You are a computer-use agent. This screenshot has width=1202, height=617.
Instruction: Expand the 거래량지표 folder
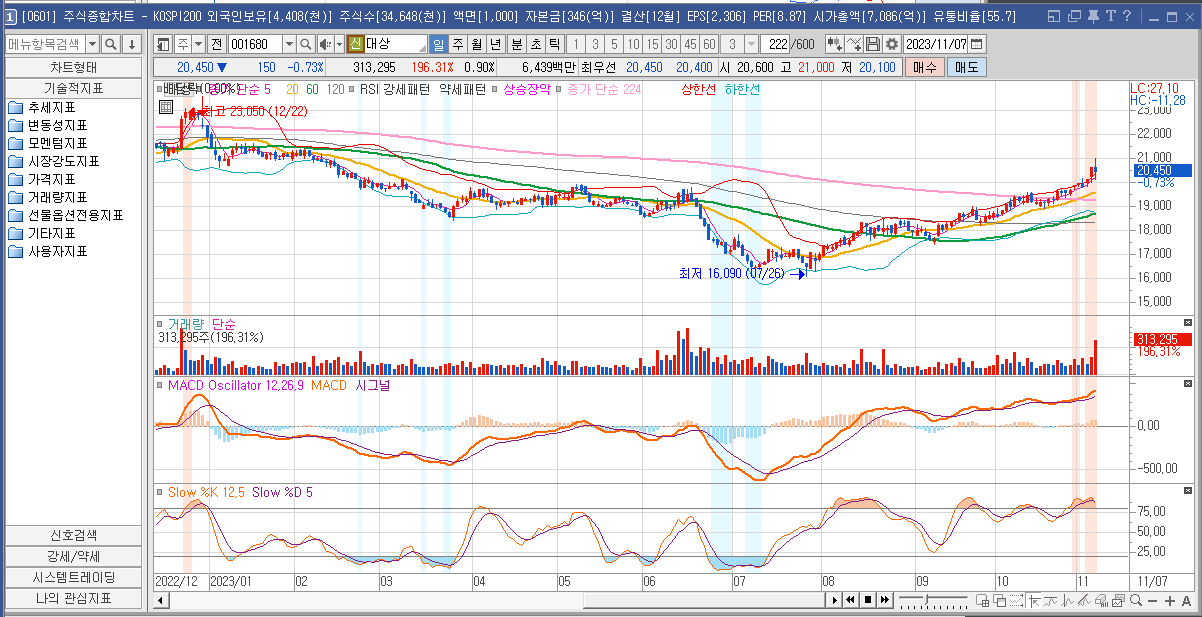(48, 198)
